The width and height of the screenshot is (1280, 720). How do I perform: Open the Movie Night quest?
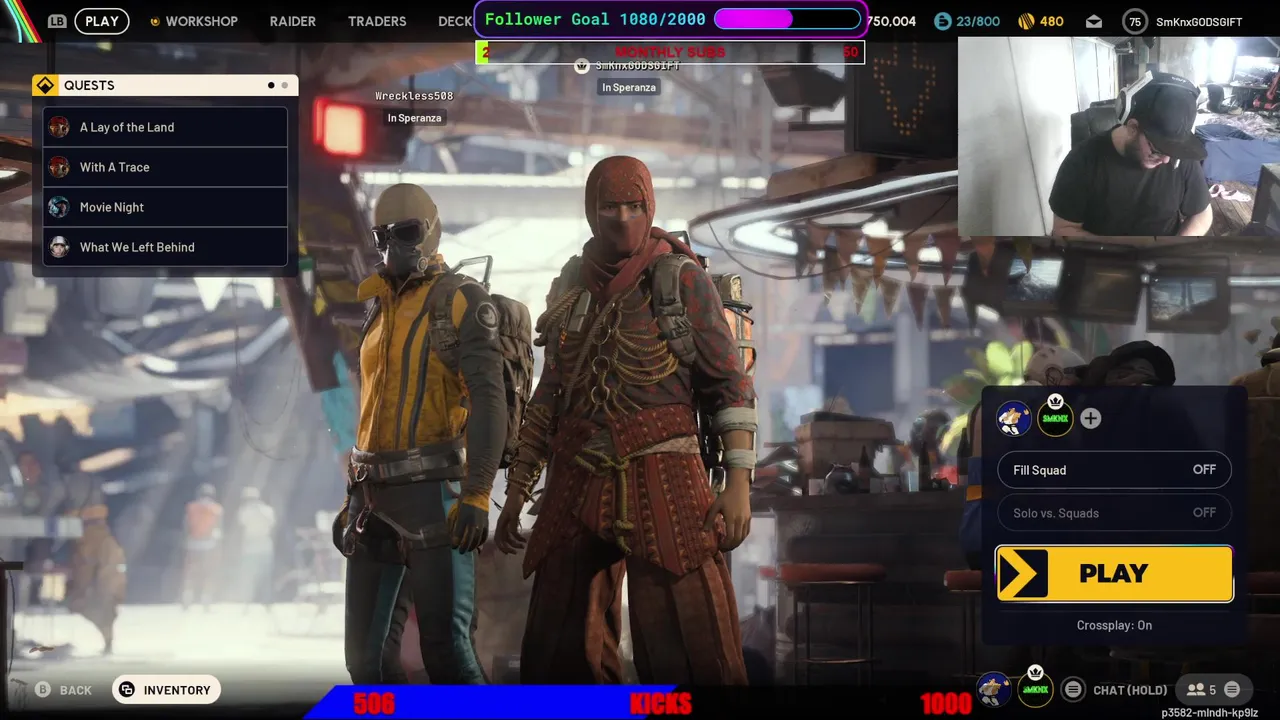[x=165, y=207]
